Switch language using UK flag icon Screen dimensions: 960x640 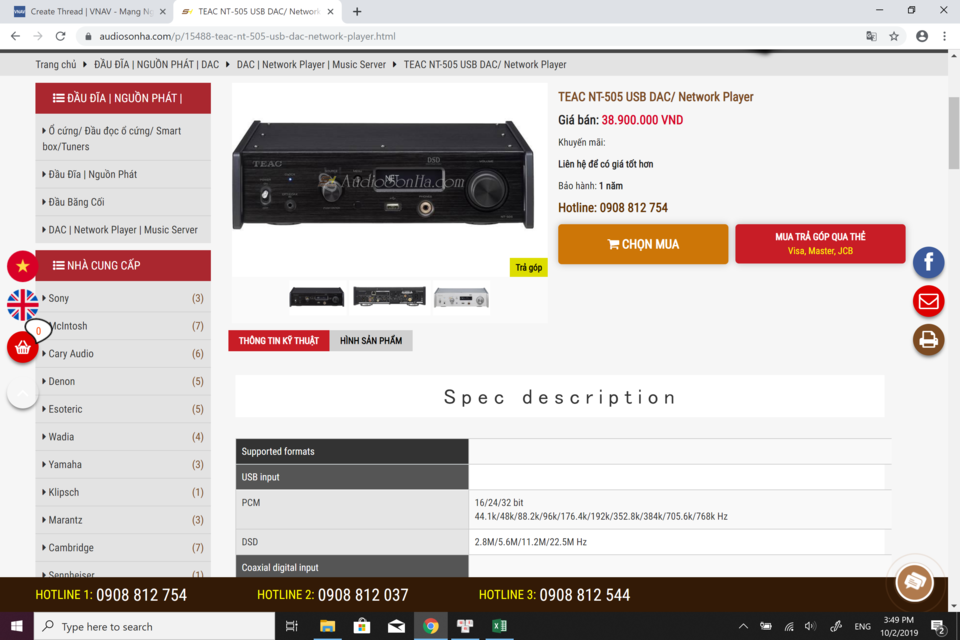tap(23, 304)
